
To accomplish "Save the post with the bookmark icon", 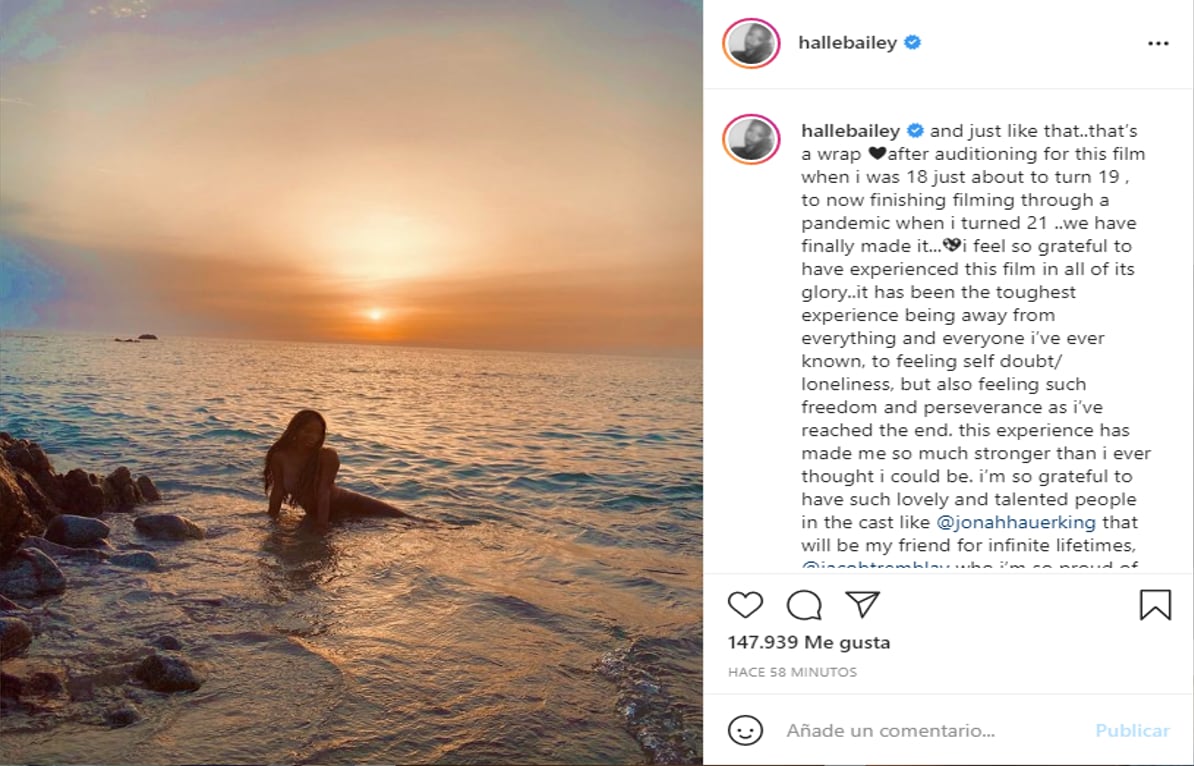I will [1155, 605].
